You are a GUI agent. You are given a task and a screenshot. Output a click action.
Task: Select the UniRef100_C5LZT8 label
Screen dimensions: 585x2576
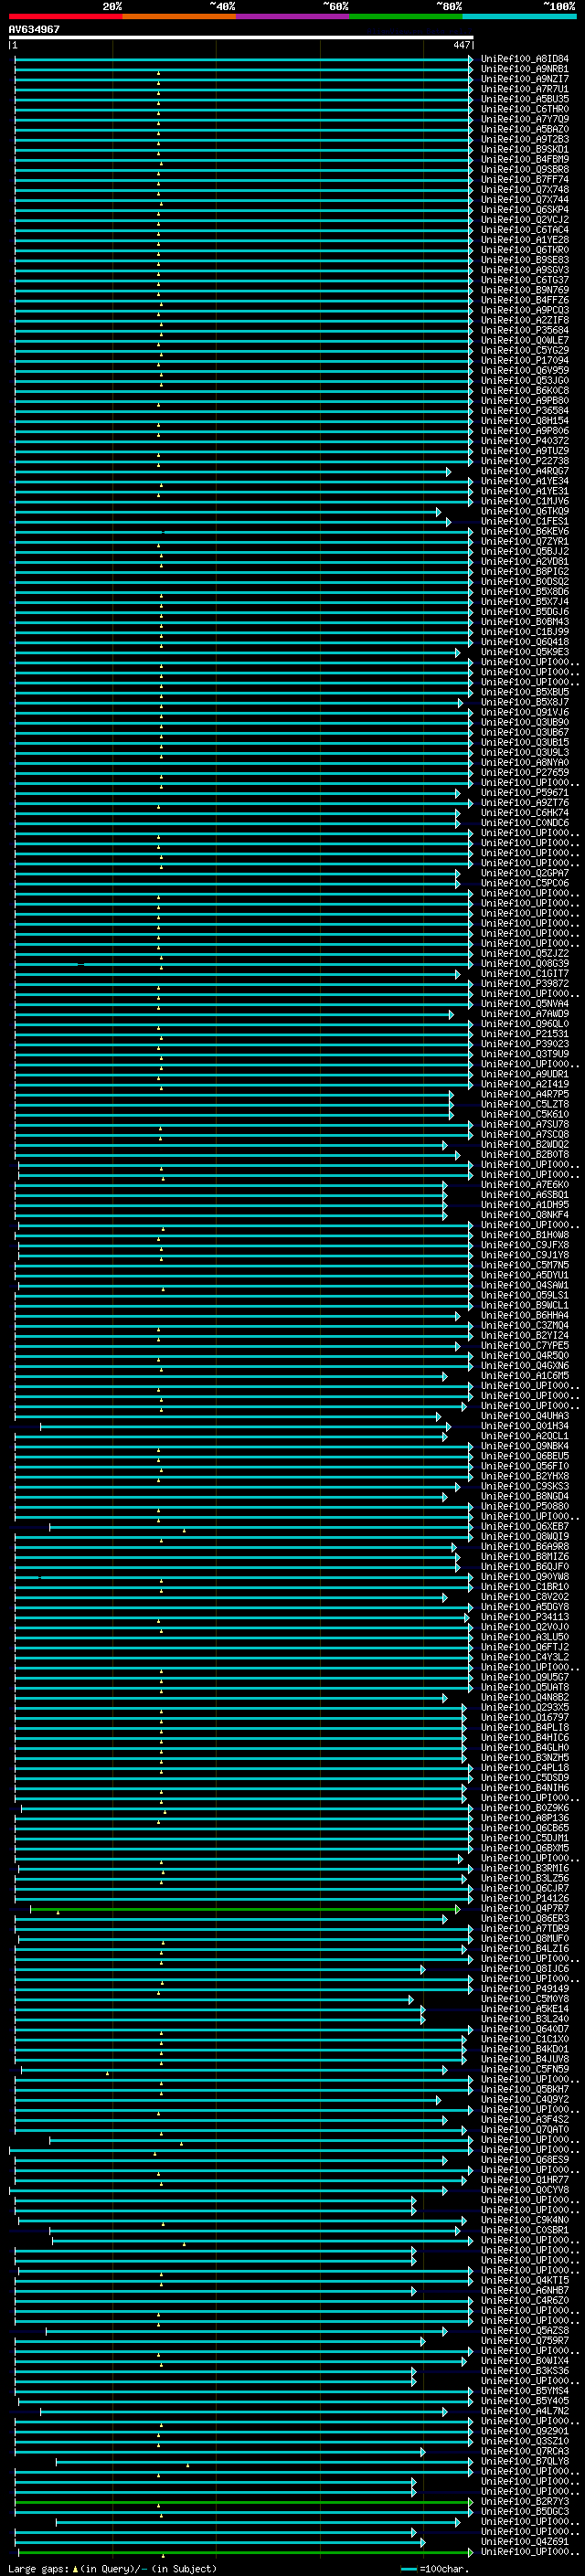point(525,1104)
